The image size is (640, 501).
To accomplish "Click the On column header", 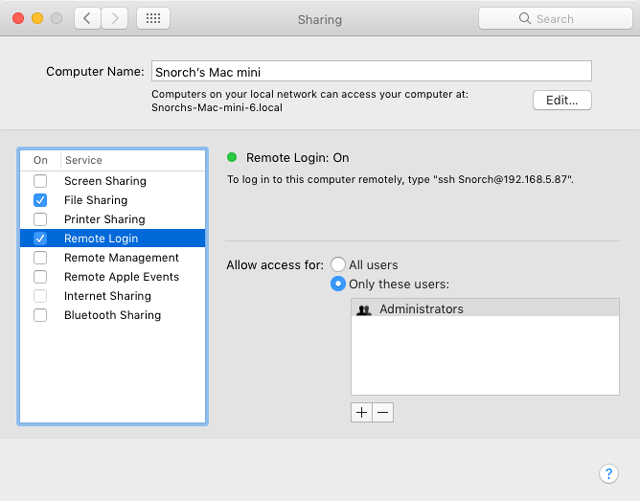I will tap(40, 160).
